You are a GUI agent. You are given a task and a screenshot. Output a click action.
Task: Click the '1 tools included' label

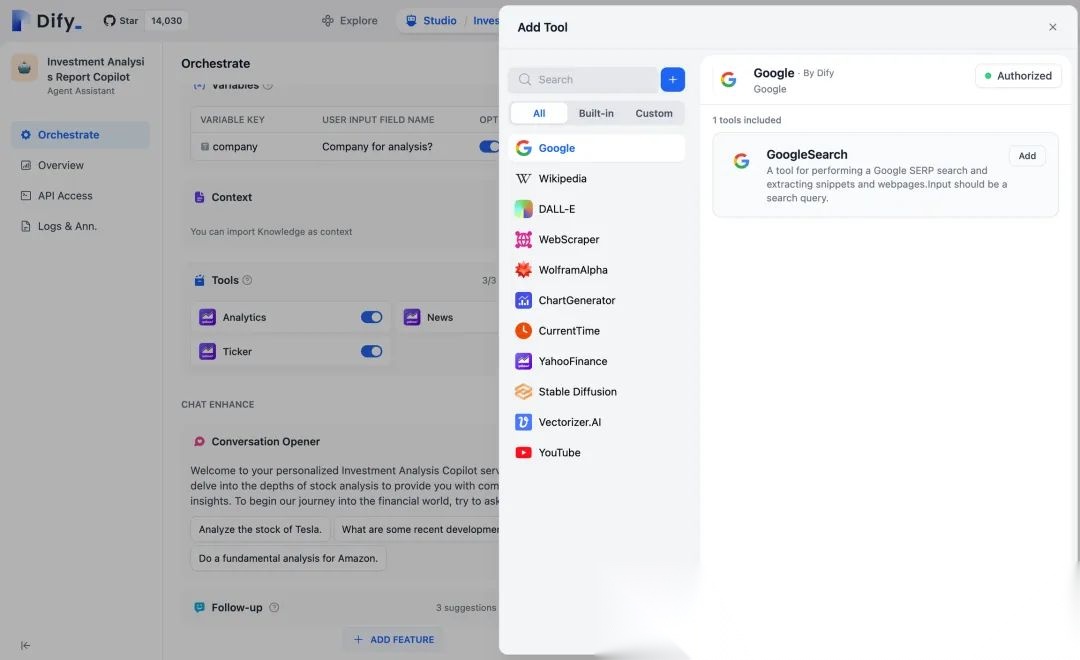747,120
